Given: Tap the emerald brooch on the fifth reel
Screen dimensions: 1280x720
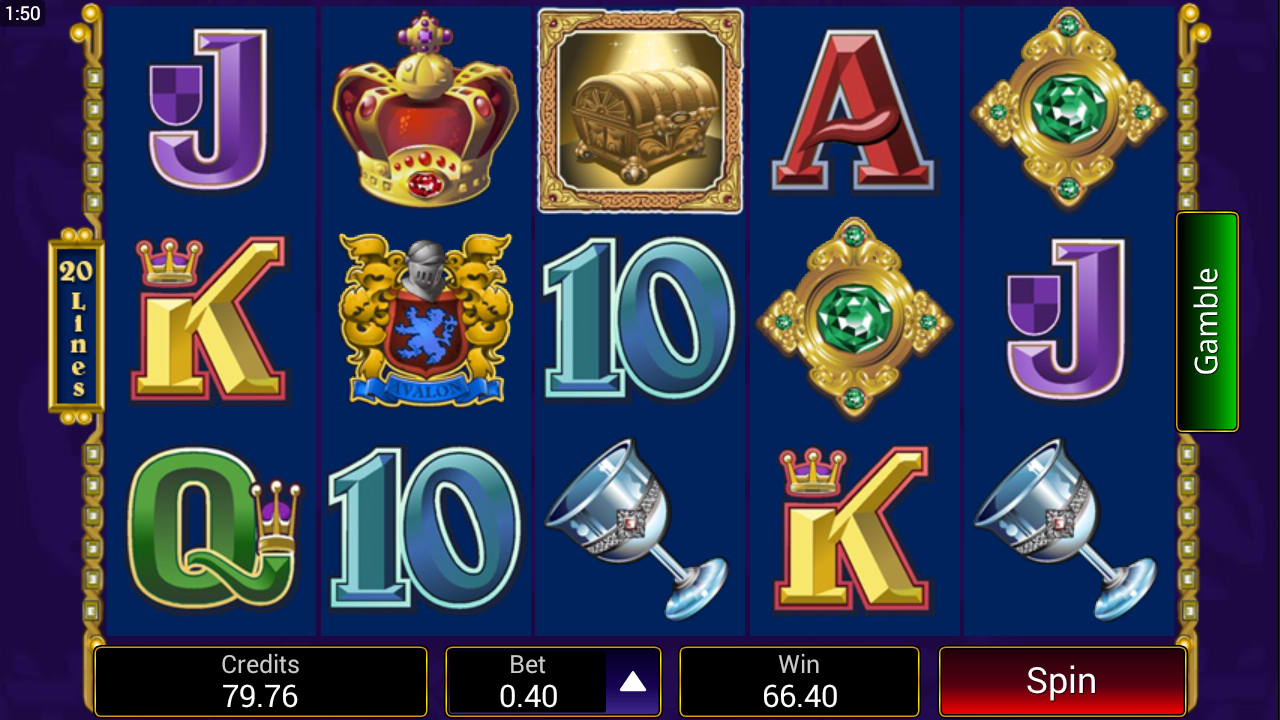Looking at the screenshot, I should (x=1069, y=108).
